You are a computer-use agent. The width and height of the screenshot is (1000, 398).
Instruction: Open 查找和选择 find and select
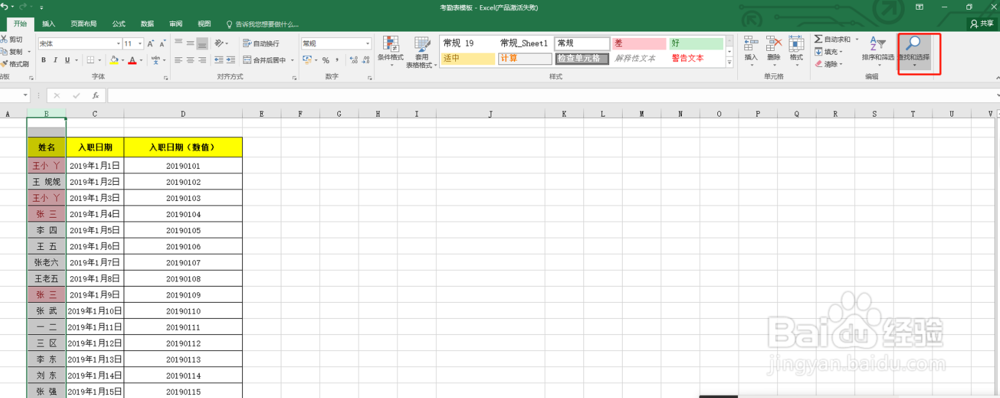click(915, 51)
